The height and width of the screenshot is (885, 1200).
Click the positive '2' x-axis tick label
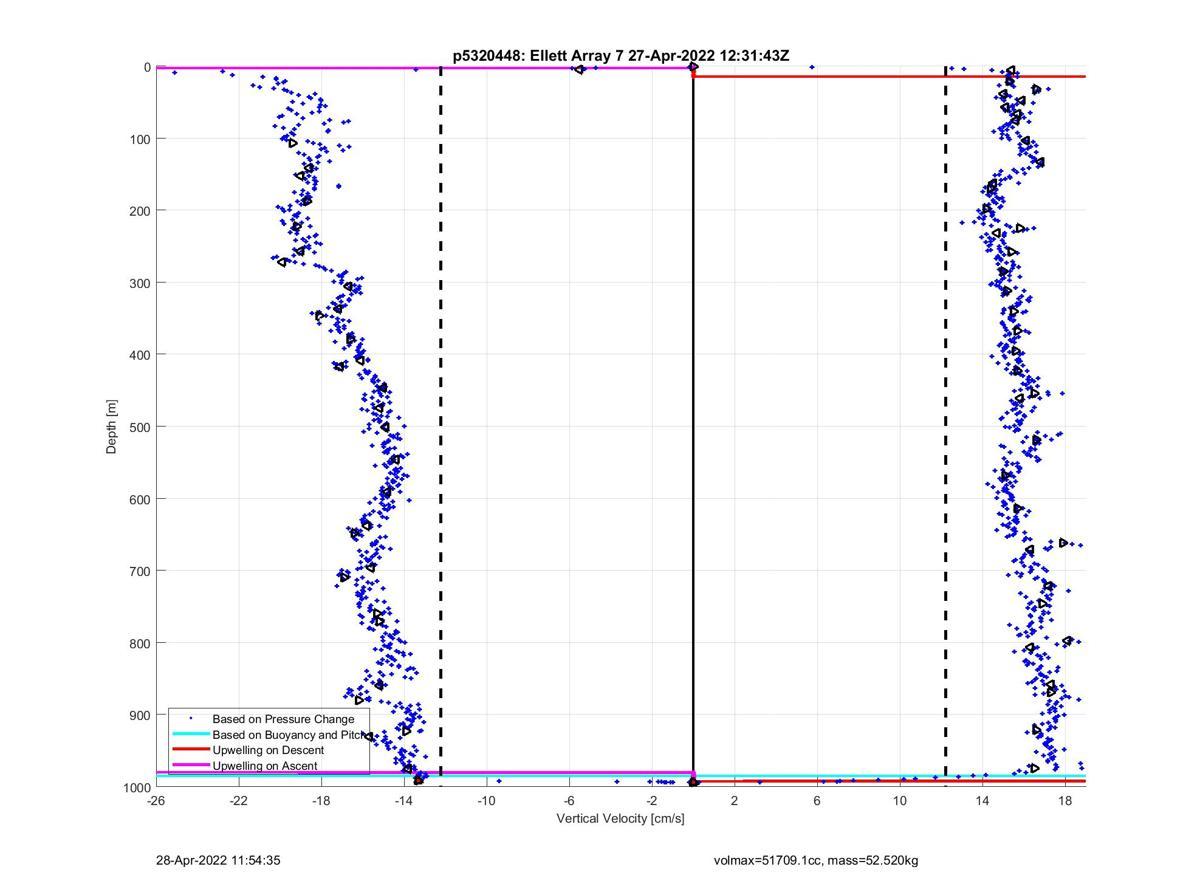pos(734,801)
